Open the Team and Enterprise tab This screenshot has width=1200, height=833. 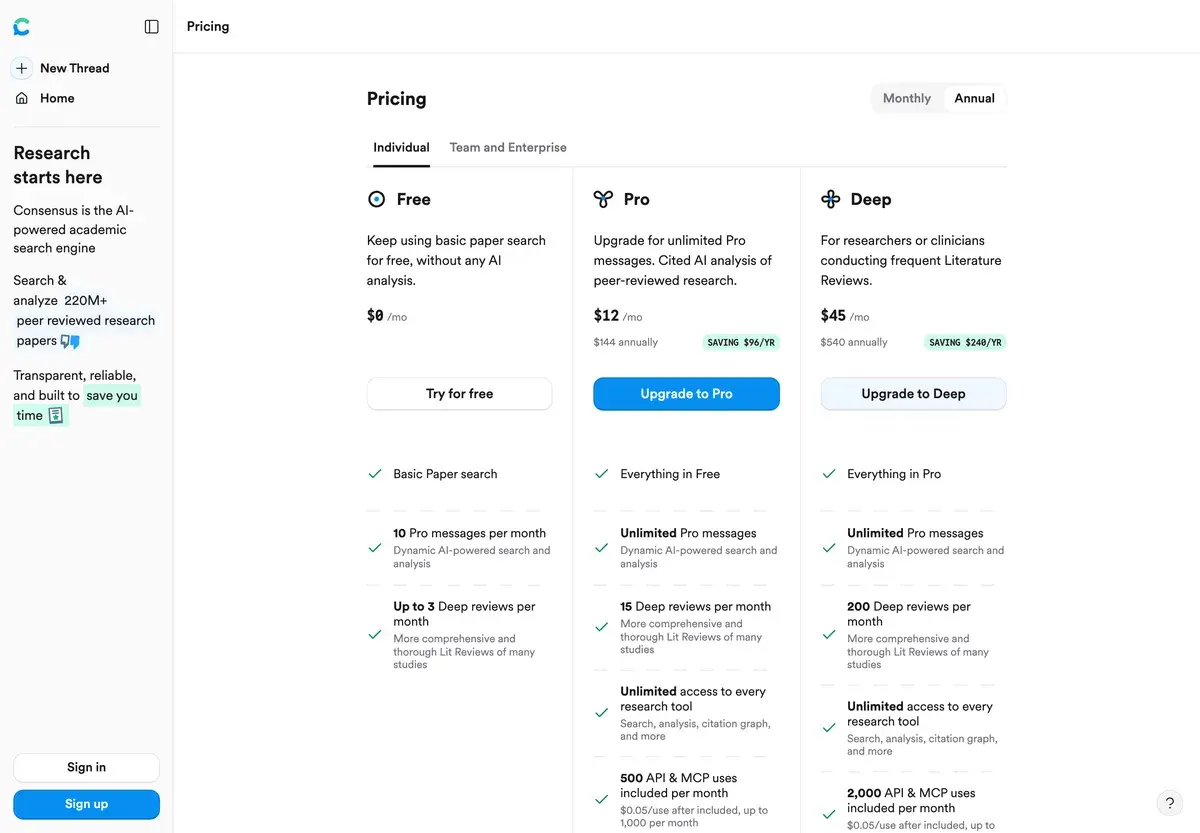(x=508, y=147)
